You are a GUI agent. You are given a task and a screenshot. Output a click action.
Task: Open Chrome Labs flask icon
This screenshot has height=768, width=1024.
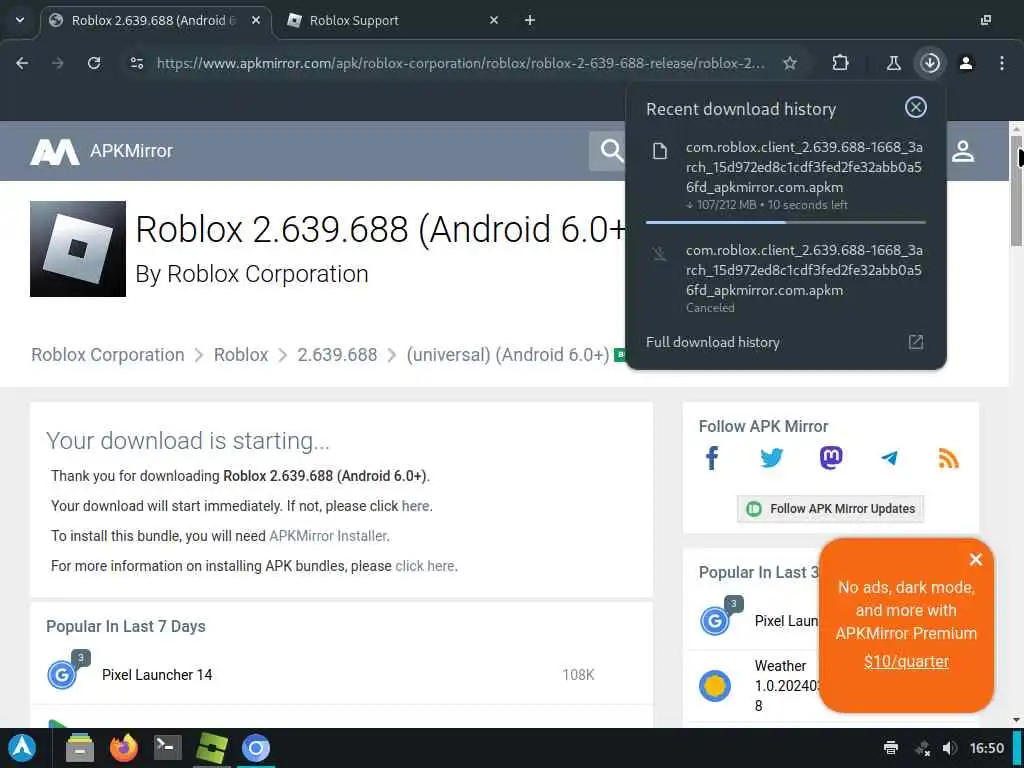[893, 63]
